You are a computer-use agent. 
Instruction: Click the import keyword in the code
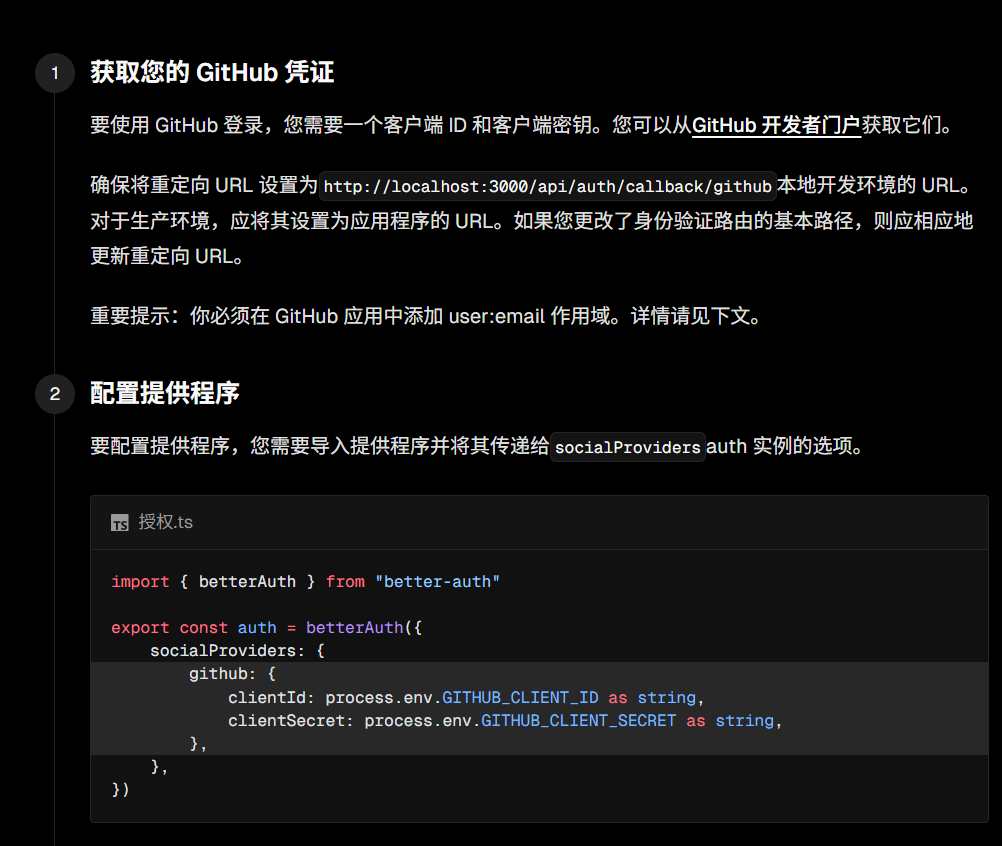140,581
